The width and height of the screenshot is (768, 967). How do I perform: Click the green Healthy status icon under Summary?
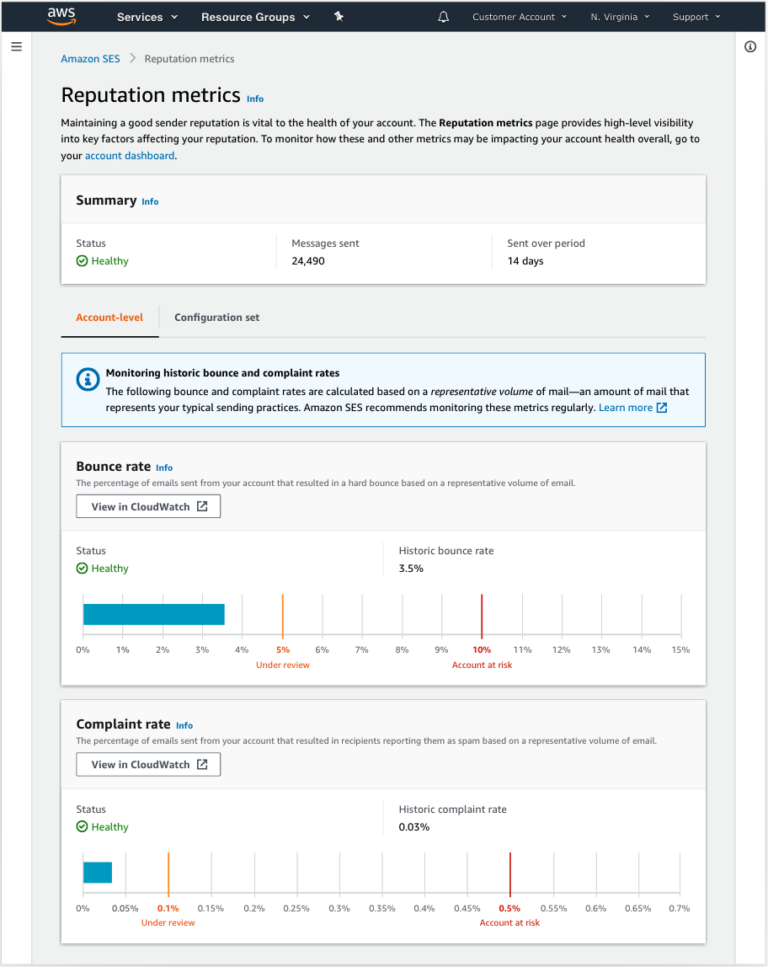point(81,260)
